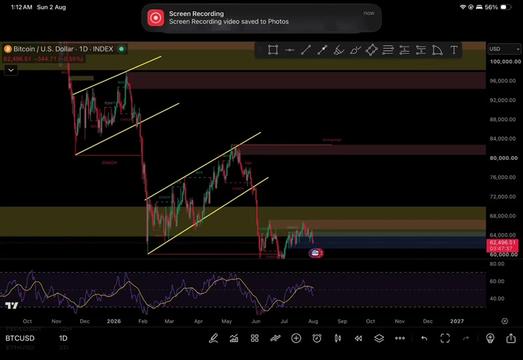Tap the 2026 label on time axis
The height and width of the screenshot is (360, 523).
114,321
